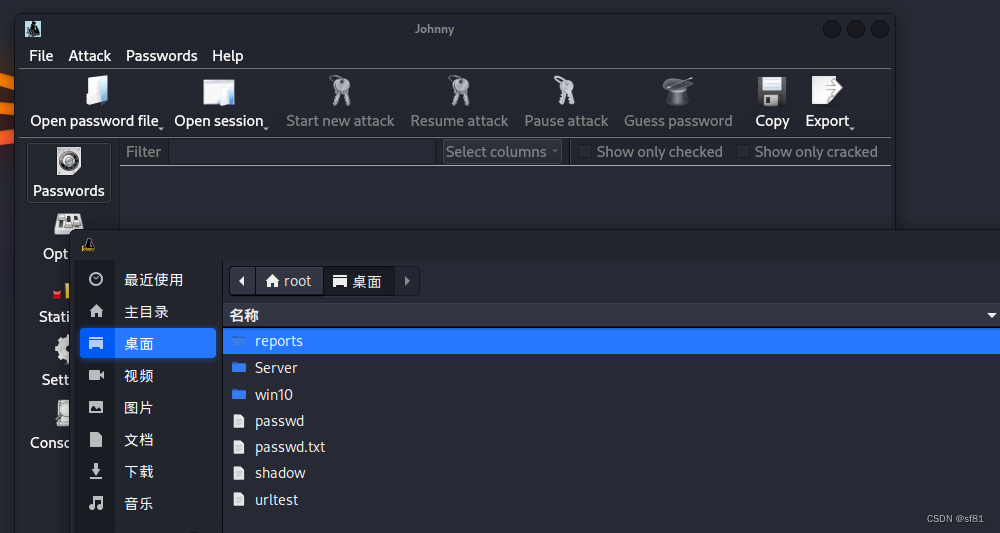Viewport: 1000px width, 533px height.
Task: Select the 最近使用 recent clock icon
Action: pos(96,279)
